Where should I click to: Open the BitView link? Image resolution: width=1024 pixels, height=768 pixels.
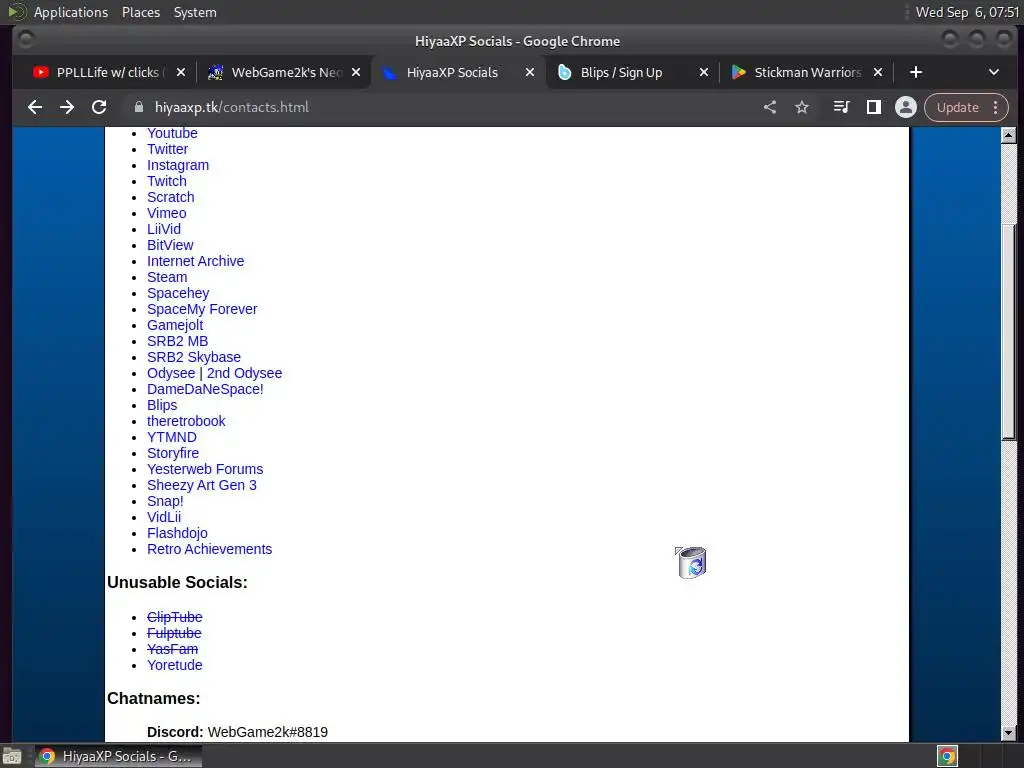point(170,245)
